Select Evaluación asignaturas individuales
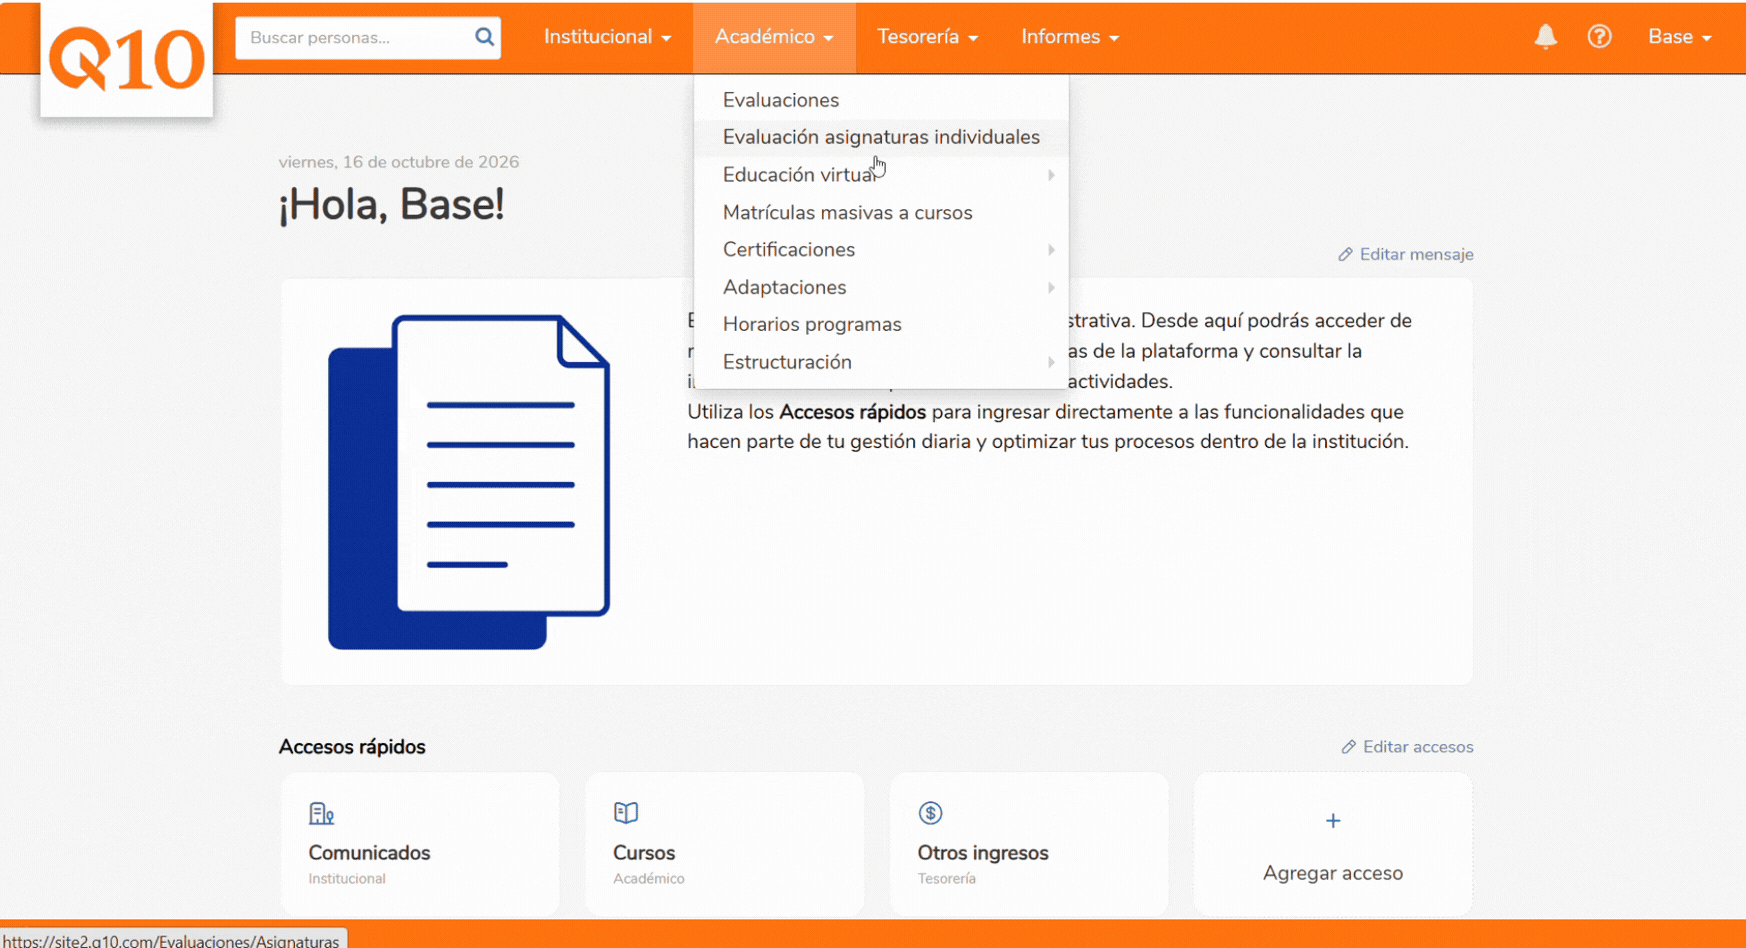The height and width of the screenshot is (948, 1746). [x=881, y=137]
